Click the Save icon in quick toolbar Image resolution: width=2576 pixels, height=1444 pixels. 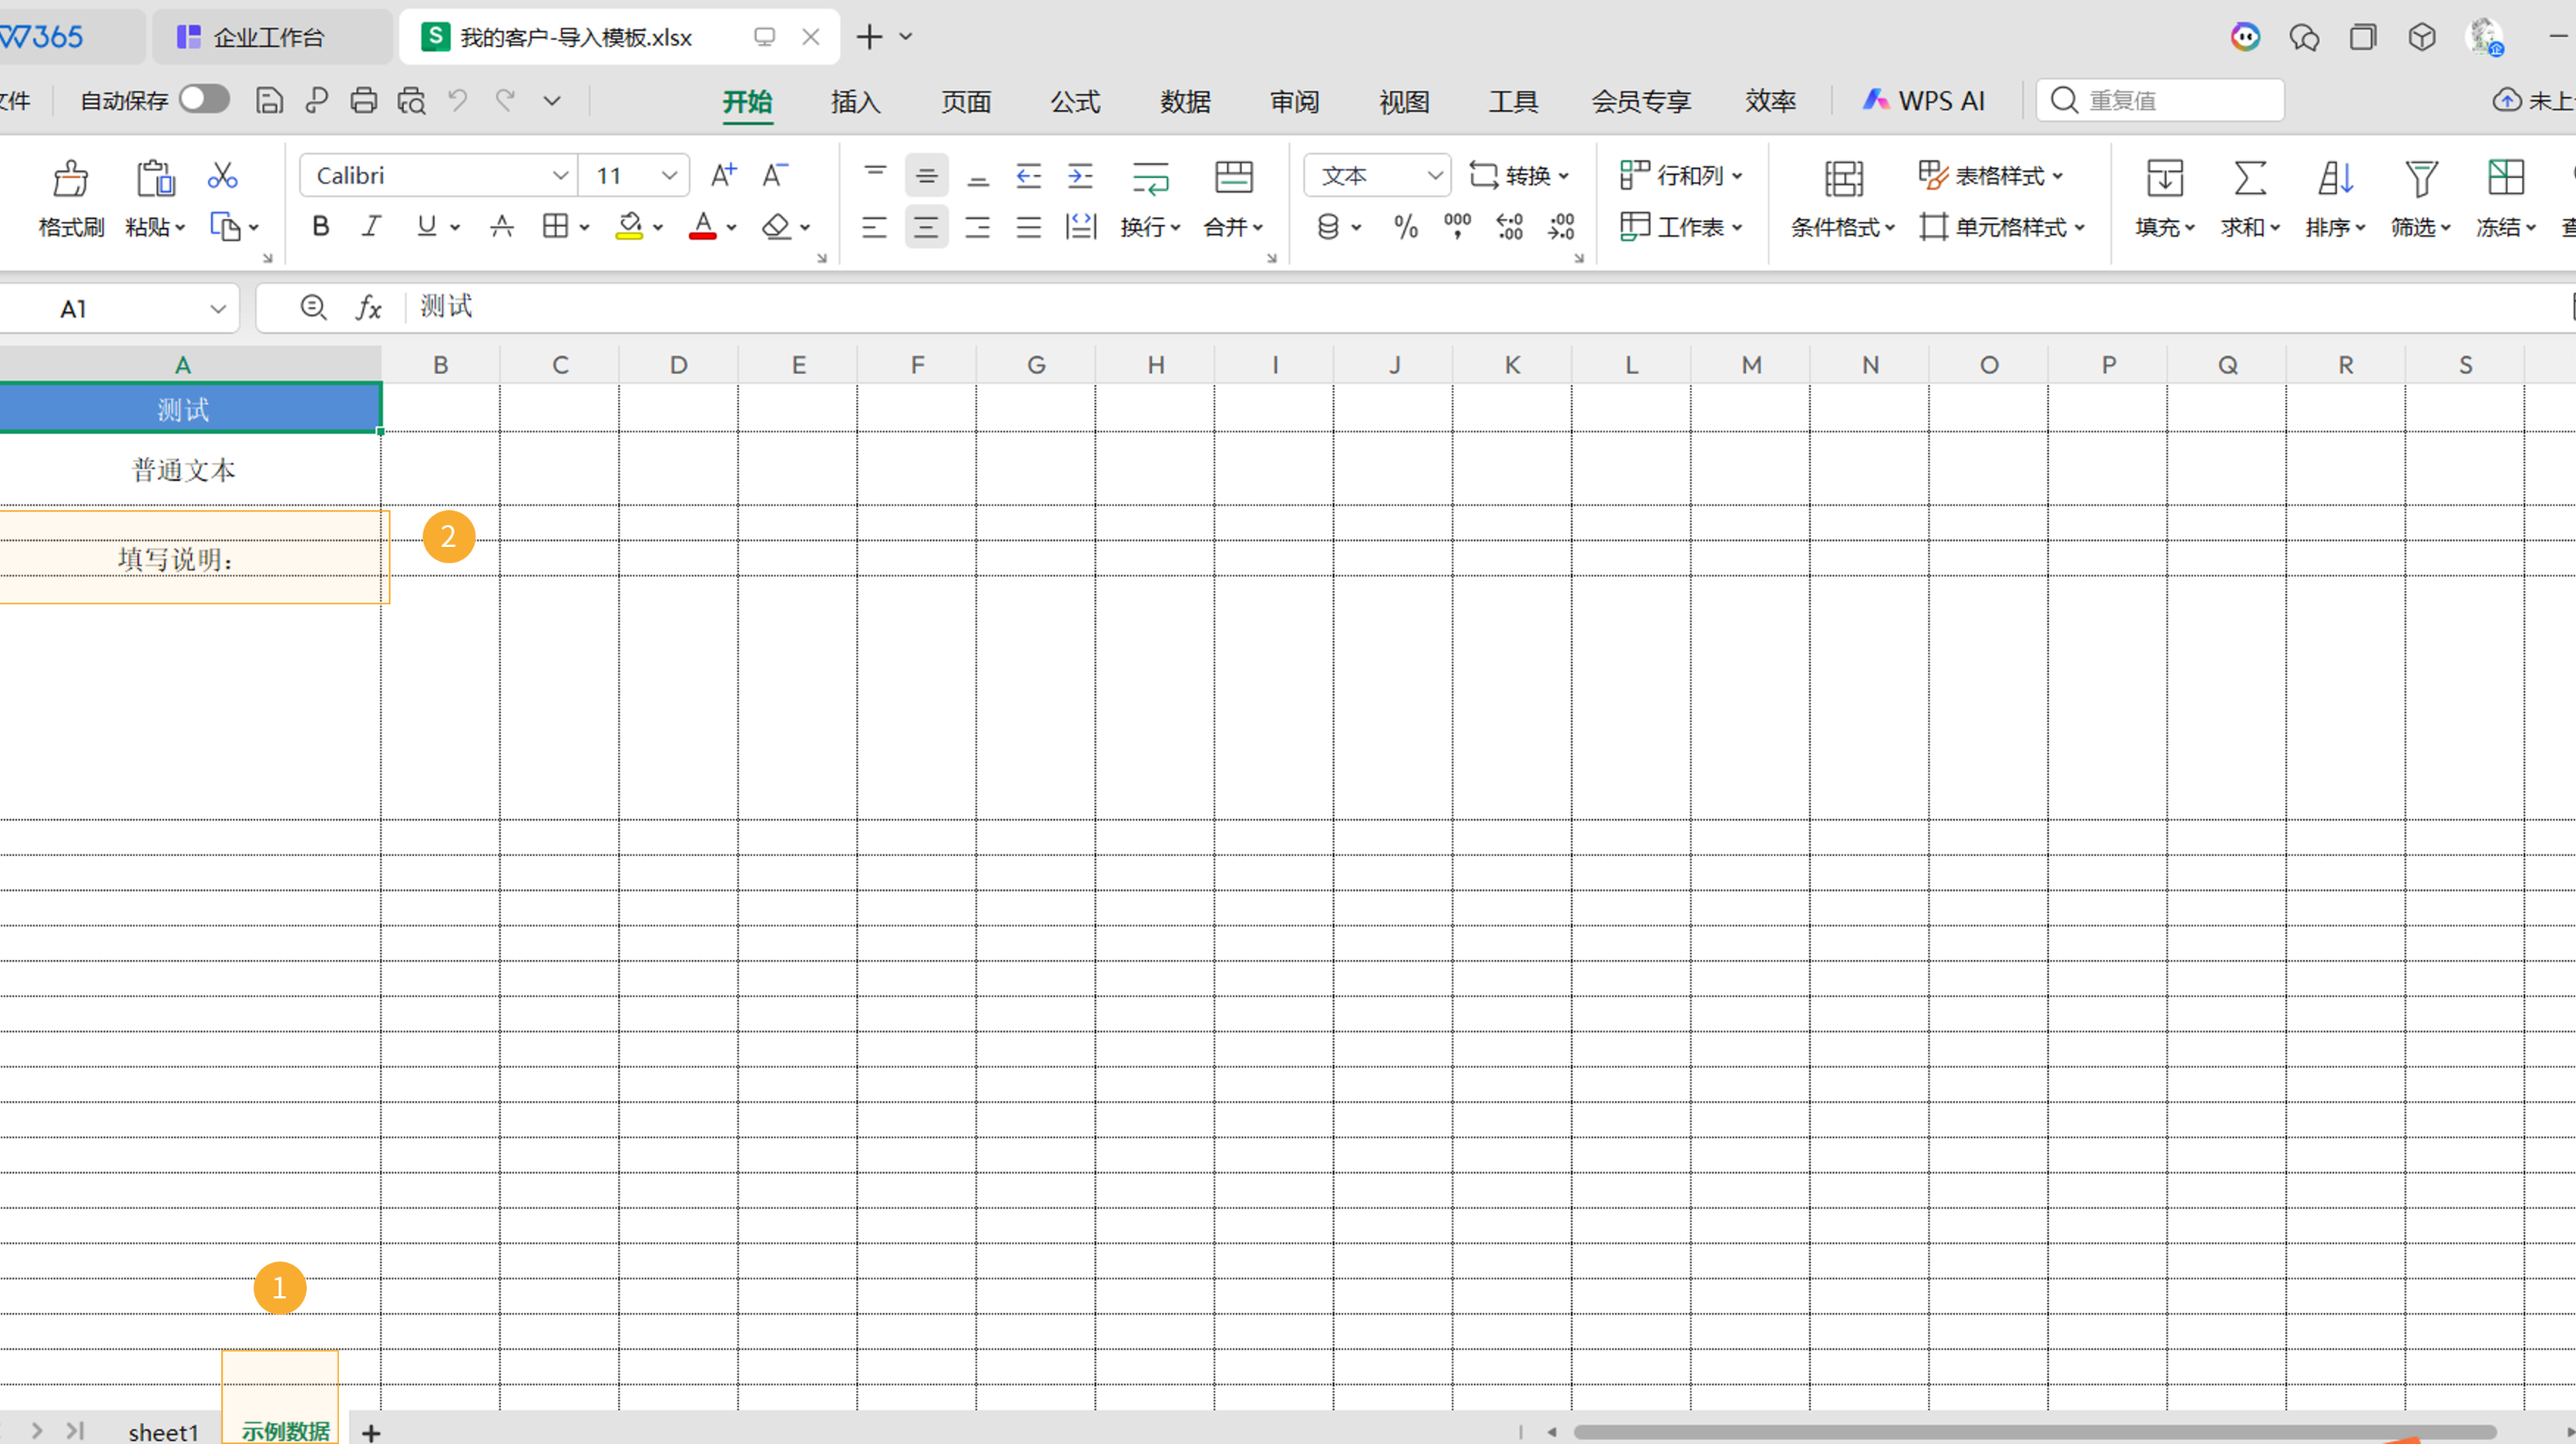[269, 100]
